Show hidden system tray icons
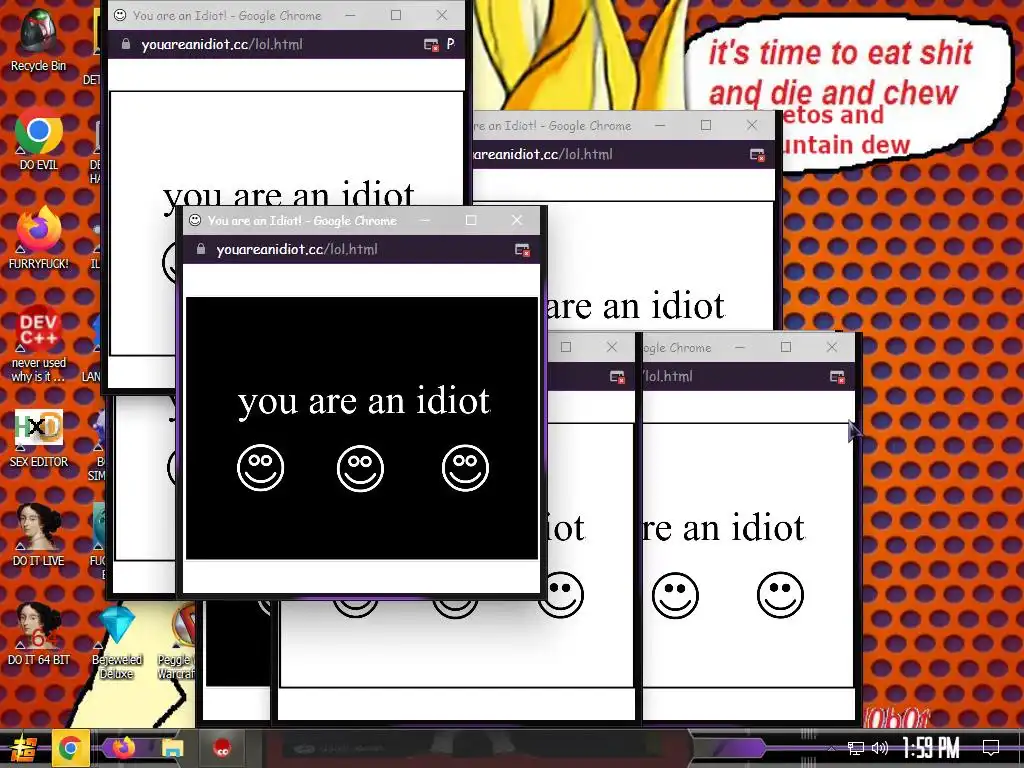Viewport: 1024px width, 768px height. click(x=831, y=748)
